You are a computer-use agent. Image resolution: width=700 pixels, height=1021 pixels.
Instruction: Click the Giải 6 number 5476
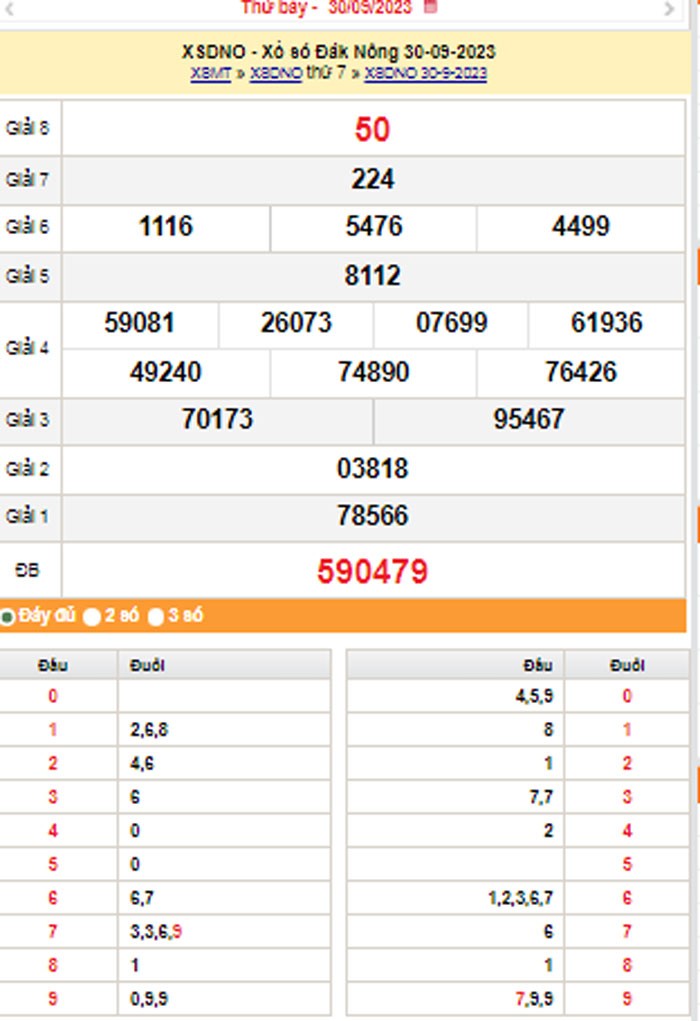point(373,226)
